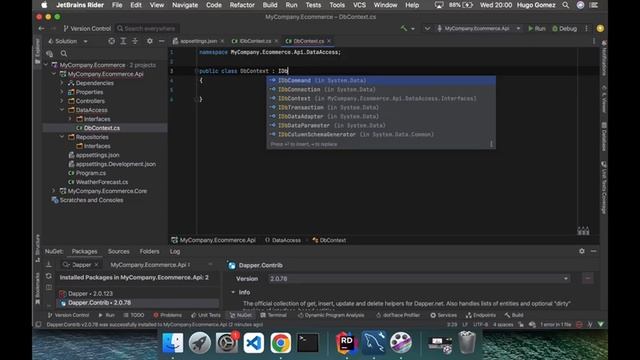Toggle the Unit Tests tool window

point(206,315)
